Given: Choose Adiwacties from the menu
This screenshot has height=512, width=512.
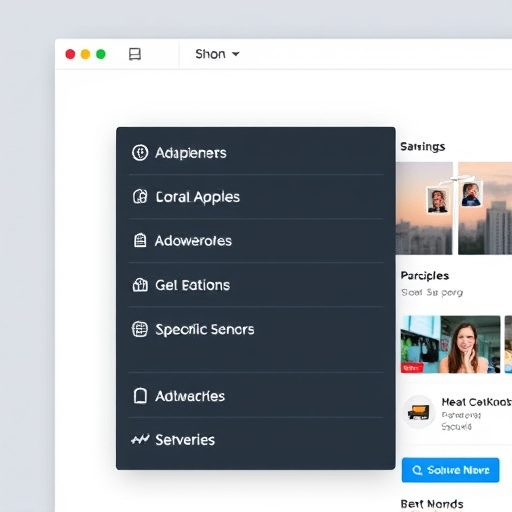Looking at the screenshot, I should point(256,396).
